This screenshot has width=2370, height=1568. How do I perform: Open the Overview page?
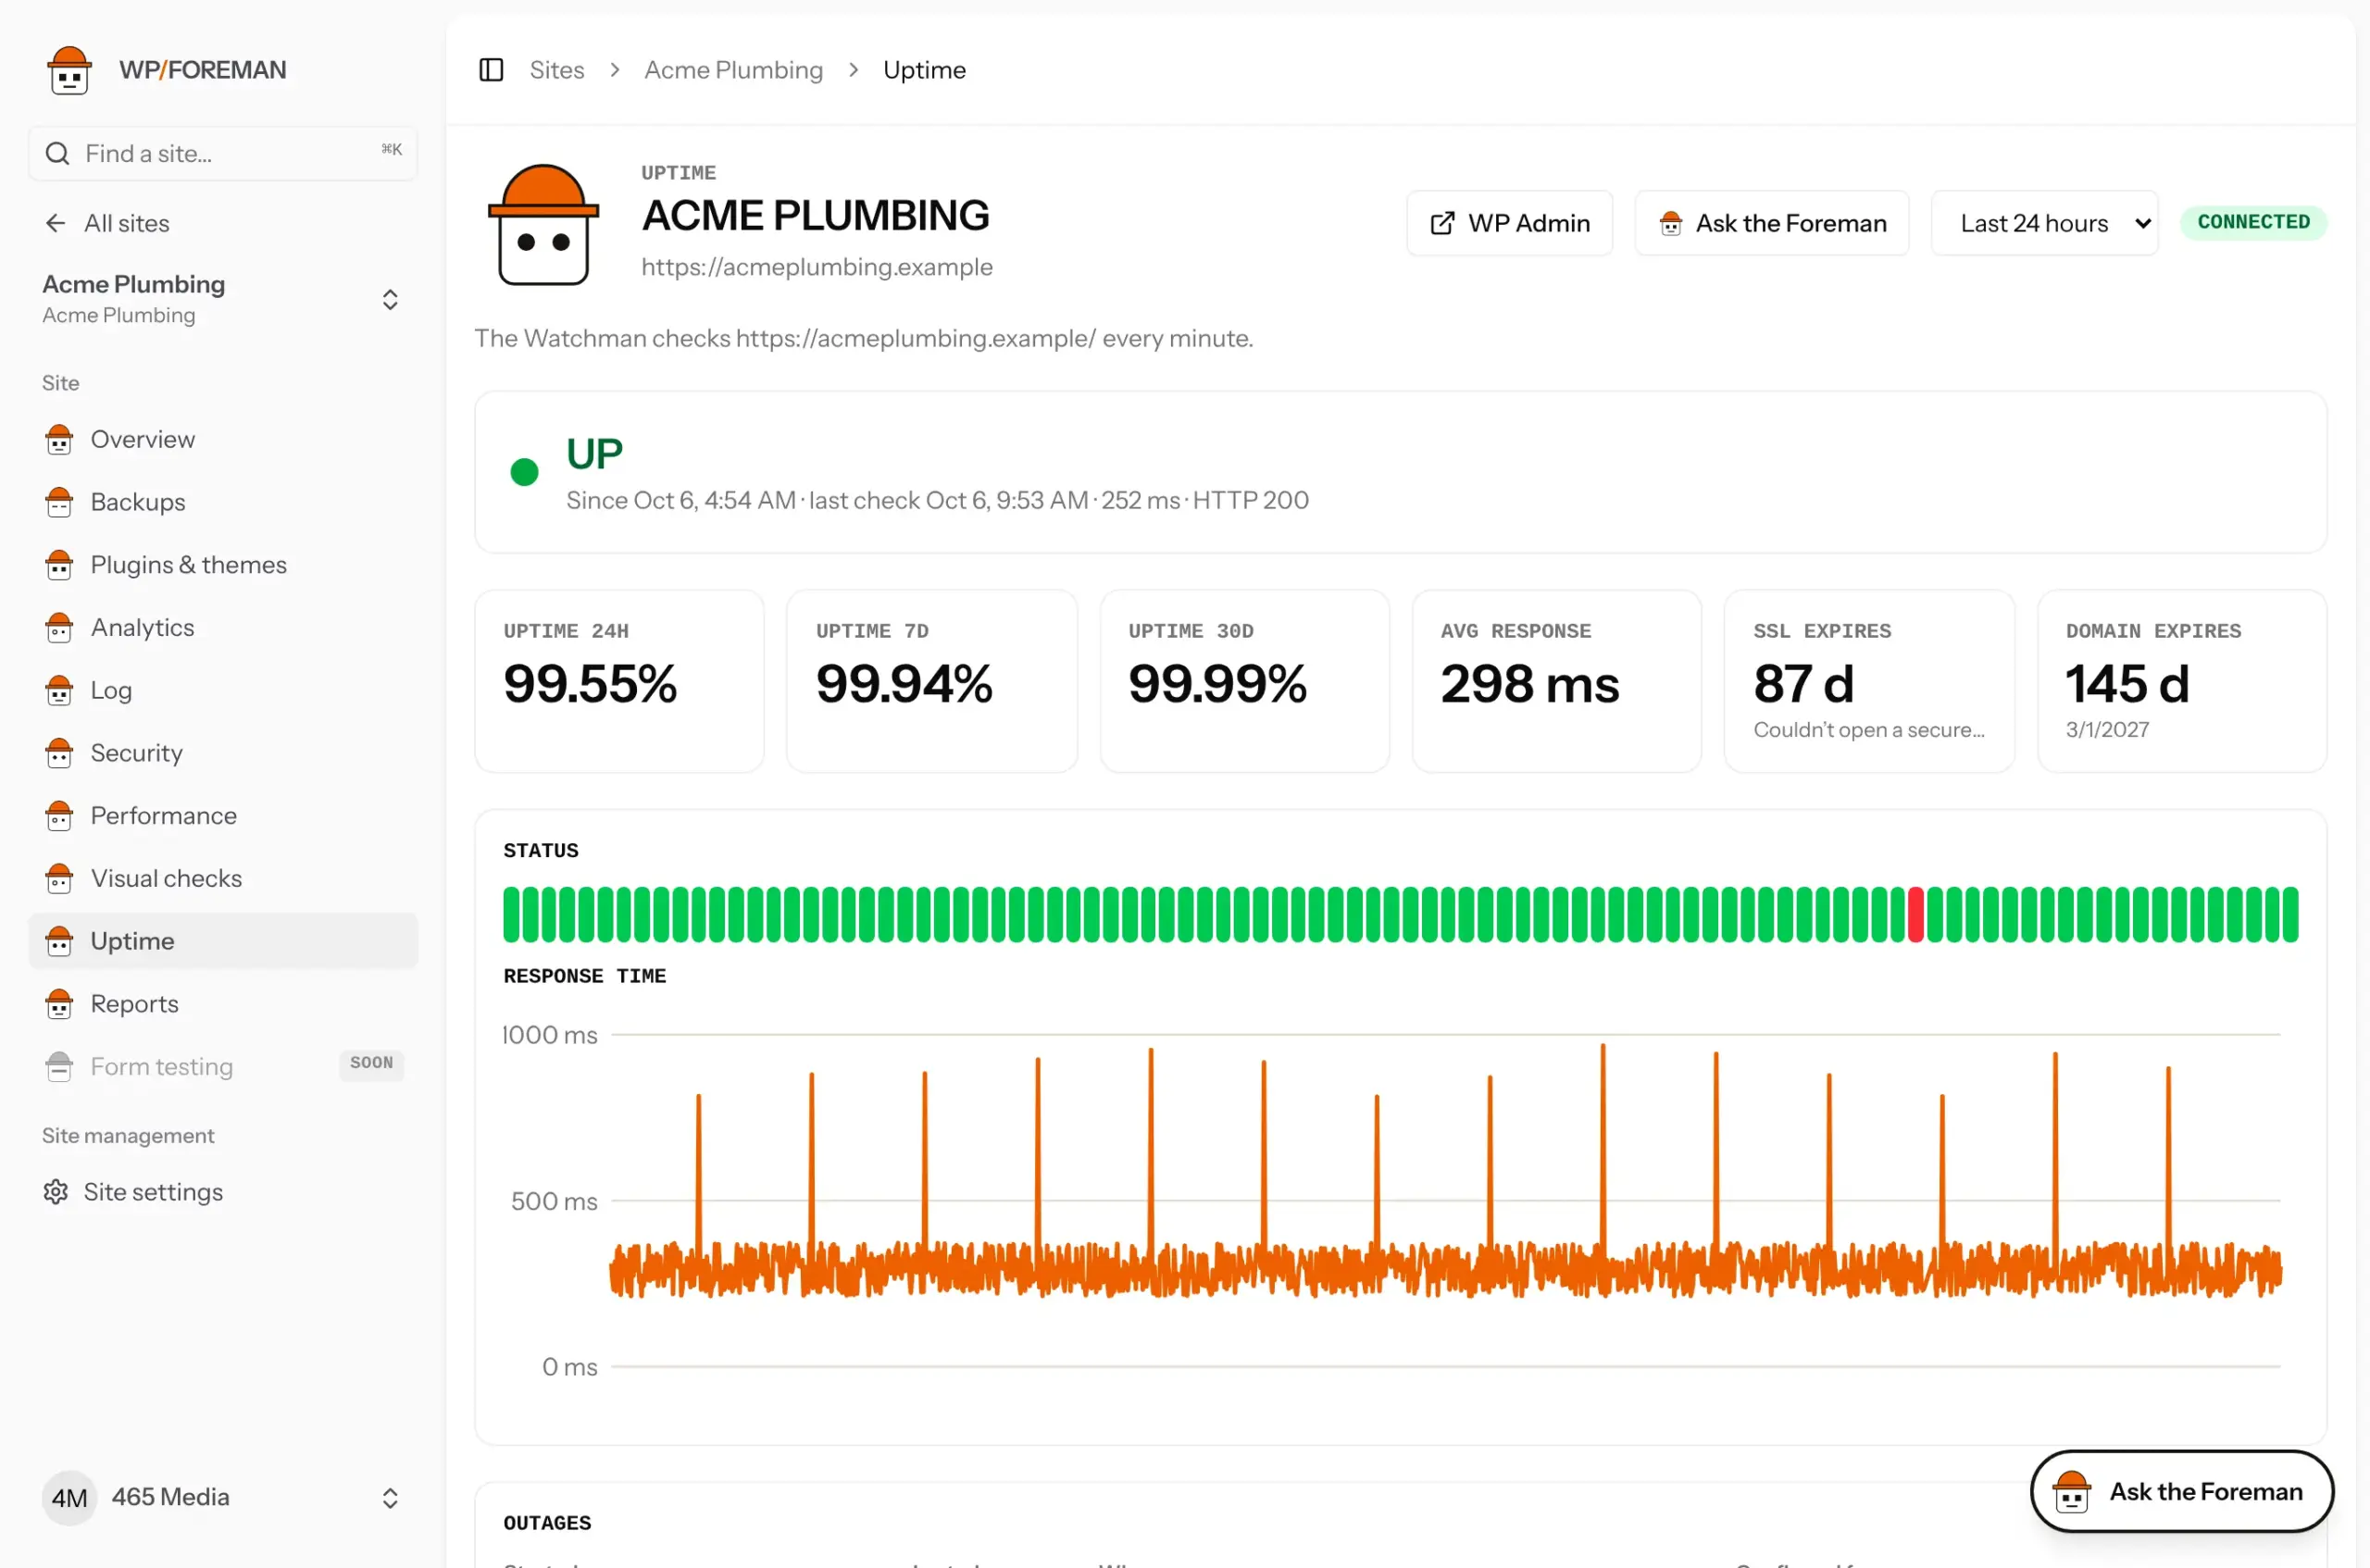click(223, 439)
